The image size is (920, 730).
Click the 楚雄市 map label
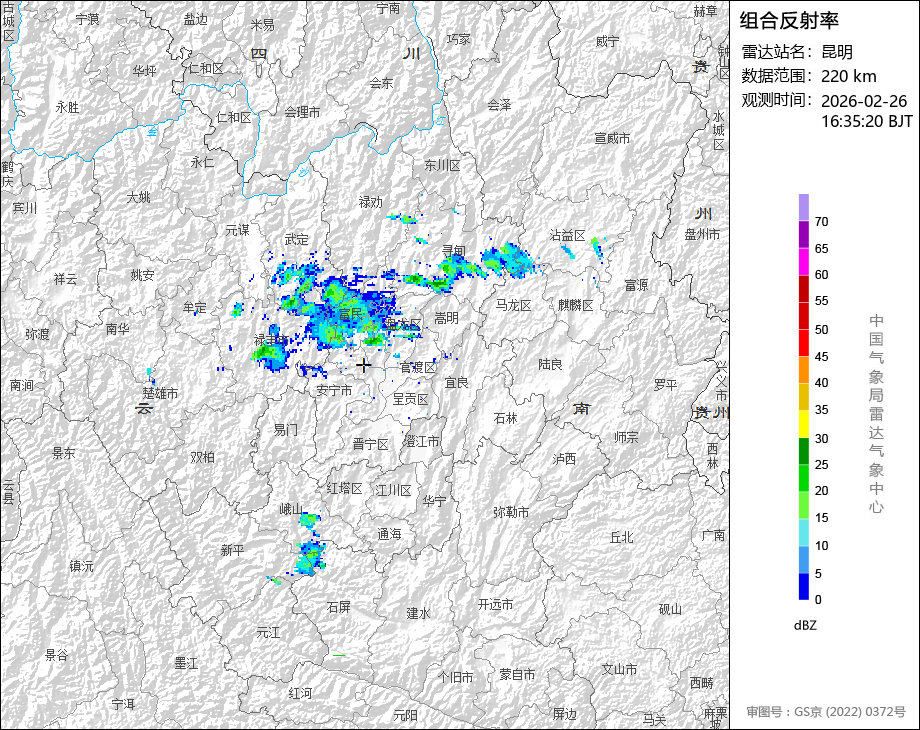point(160,393)
